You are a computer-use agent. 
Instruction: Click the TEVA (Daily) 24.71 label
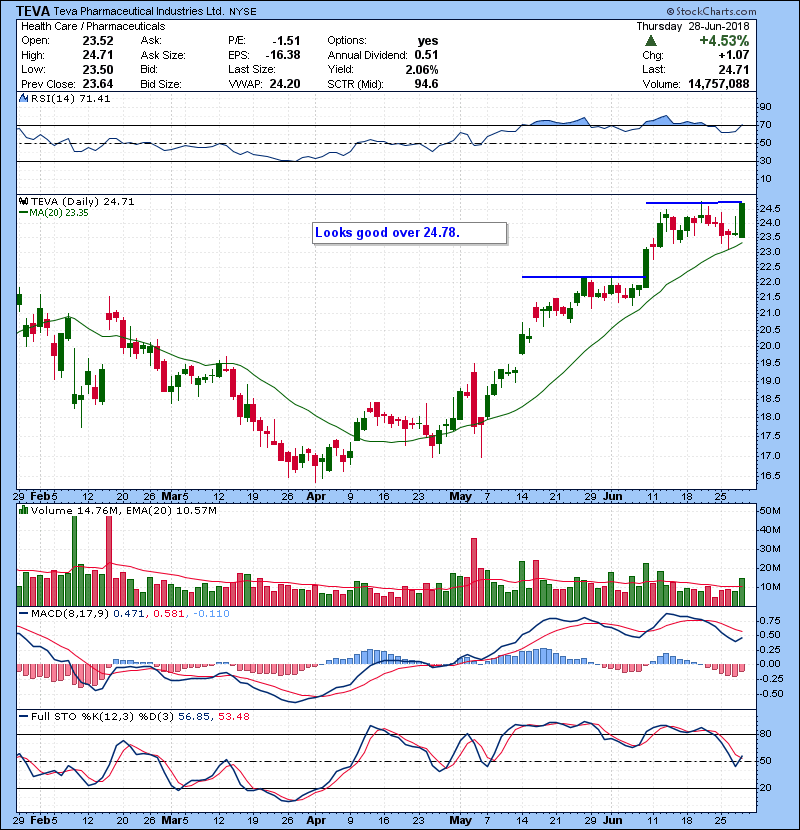point(83,202)
